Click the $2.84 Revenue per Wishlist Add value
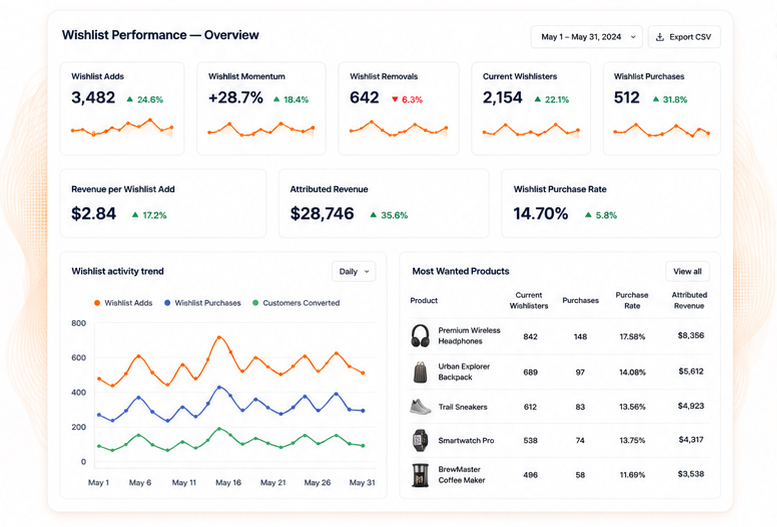The width and height of the screenshot is (777, 527). click(94, 214)
